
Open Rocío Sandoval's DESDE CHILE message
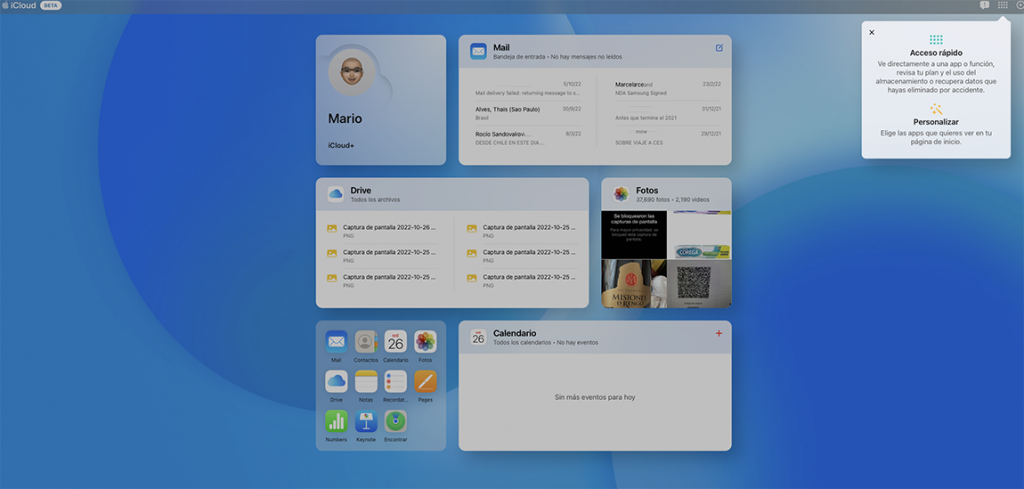pyautogui.click(x=528, y=138)
